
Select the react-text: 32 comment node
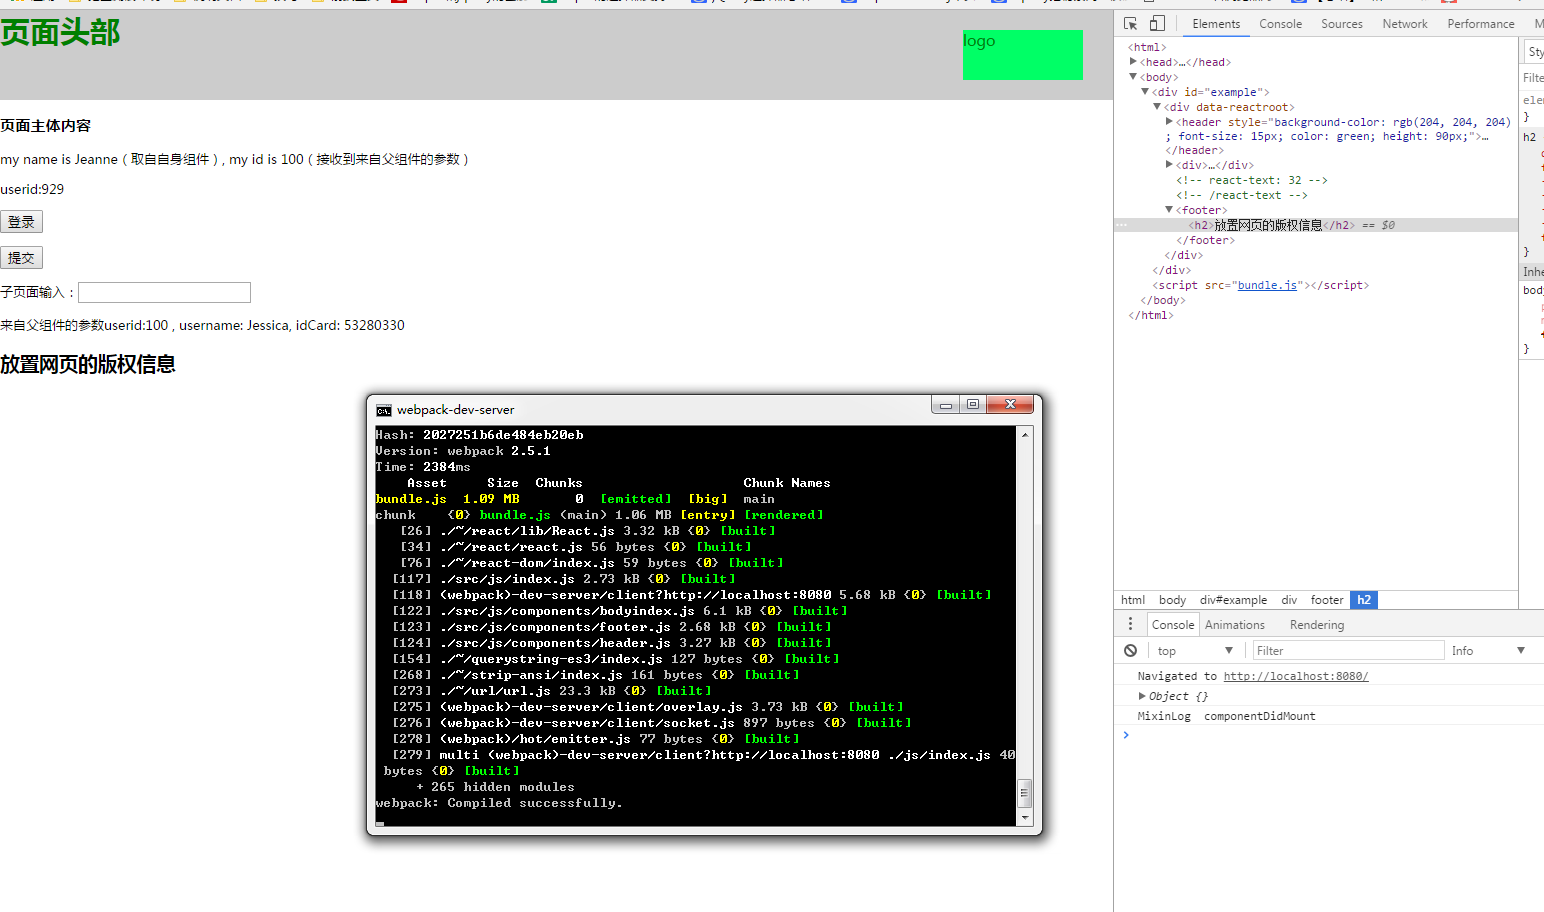[x=1252, y=180]
